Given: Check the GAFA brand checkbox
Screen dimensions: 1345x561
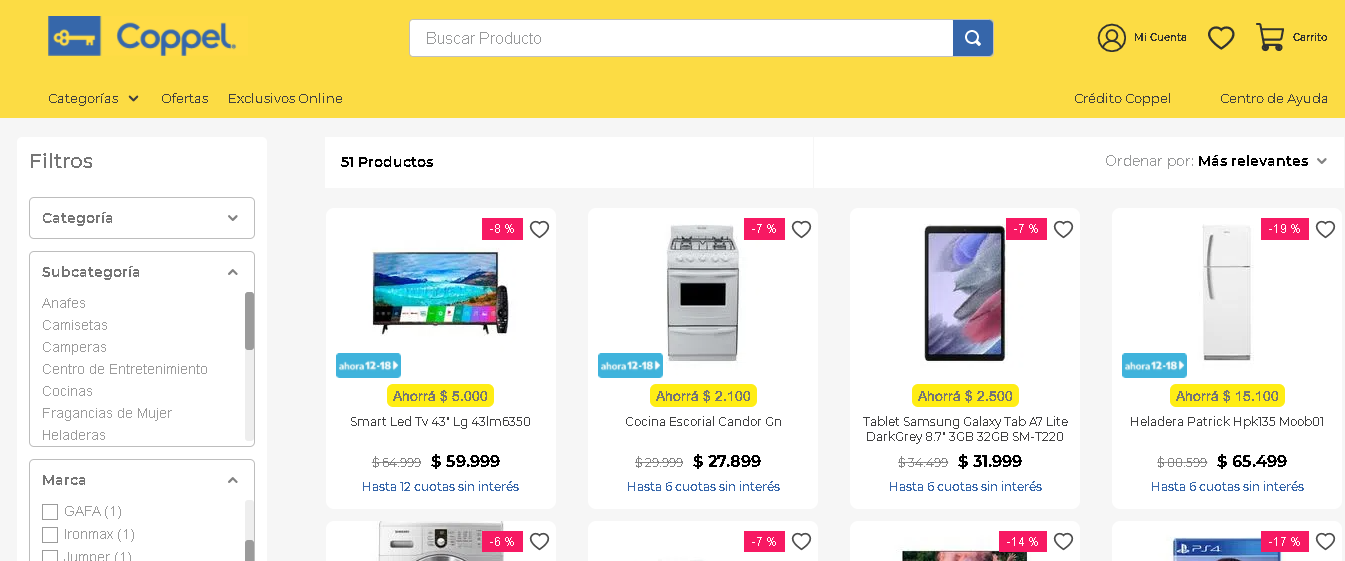Looking at the screenshot, I should (50, 512).
